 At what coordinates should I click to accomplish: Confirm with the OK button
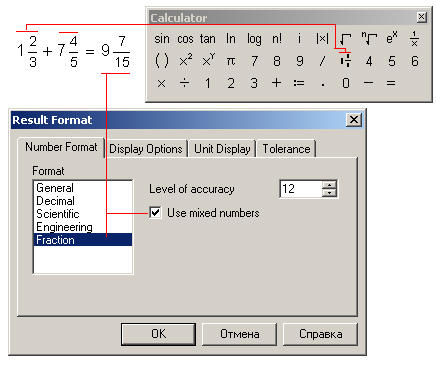158,334
